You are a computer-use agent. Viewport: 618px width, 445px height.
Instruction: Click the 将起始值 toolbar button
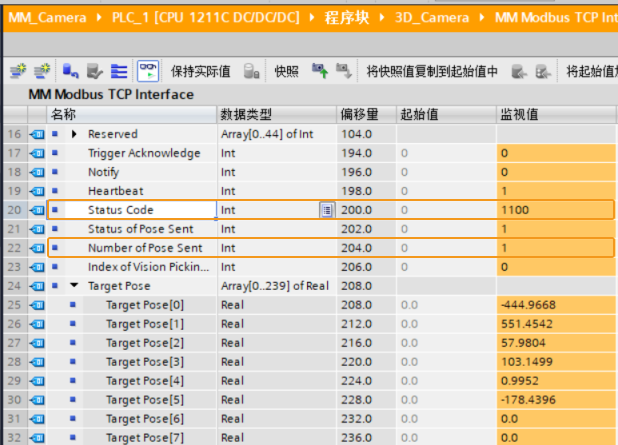click(591, 71)
